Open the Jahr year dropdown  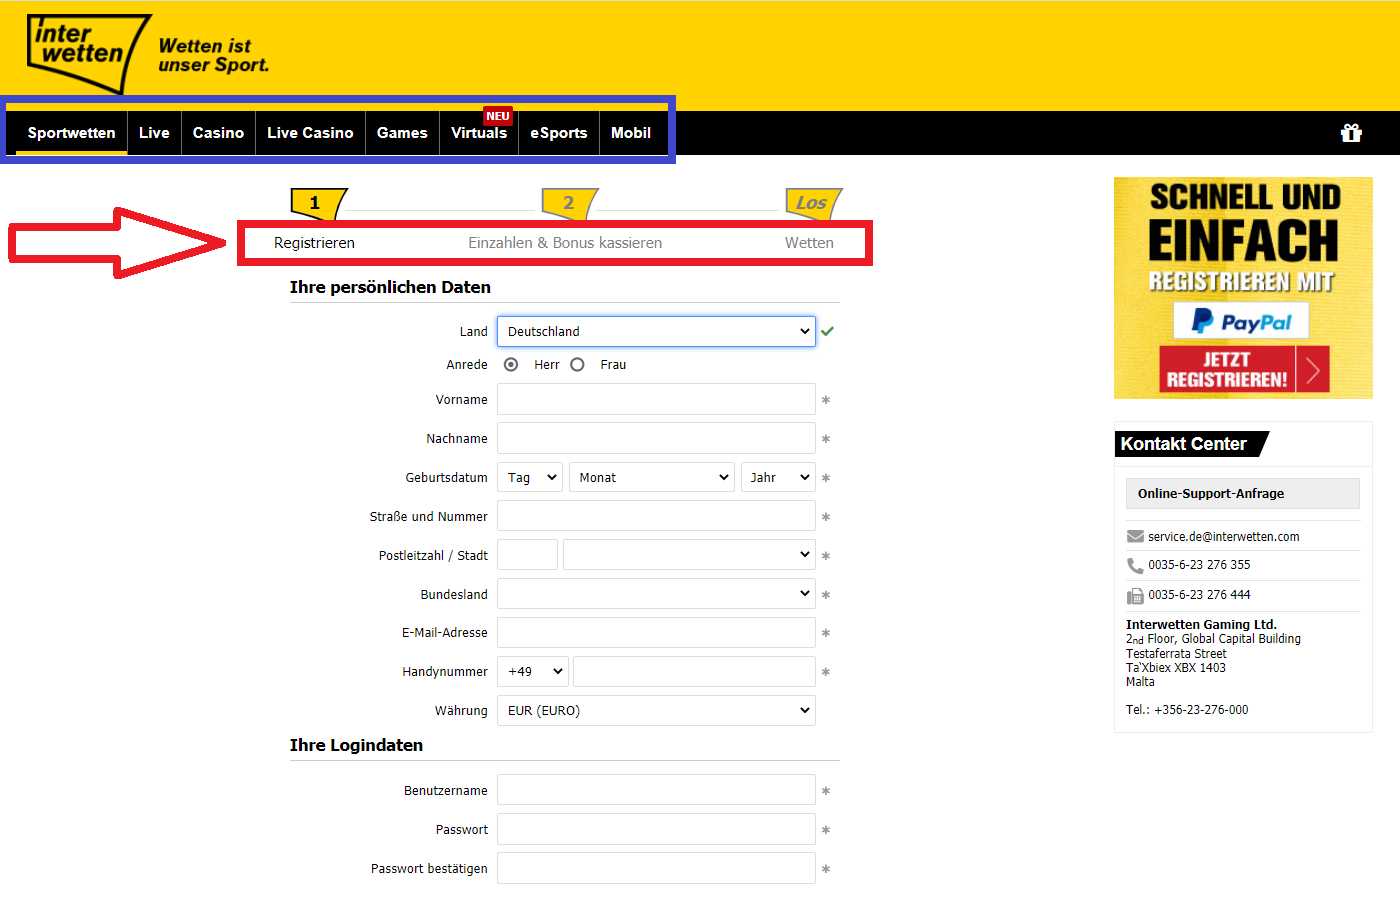coord(778,477)
